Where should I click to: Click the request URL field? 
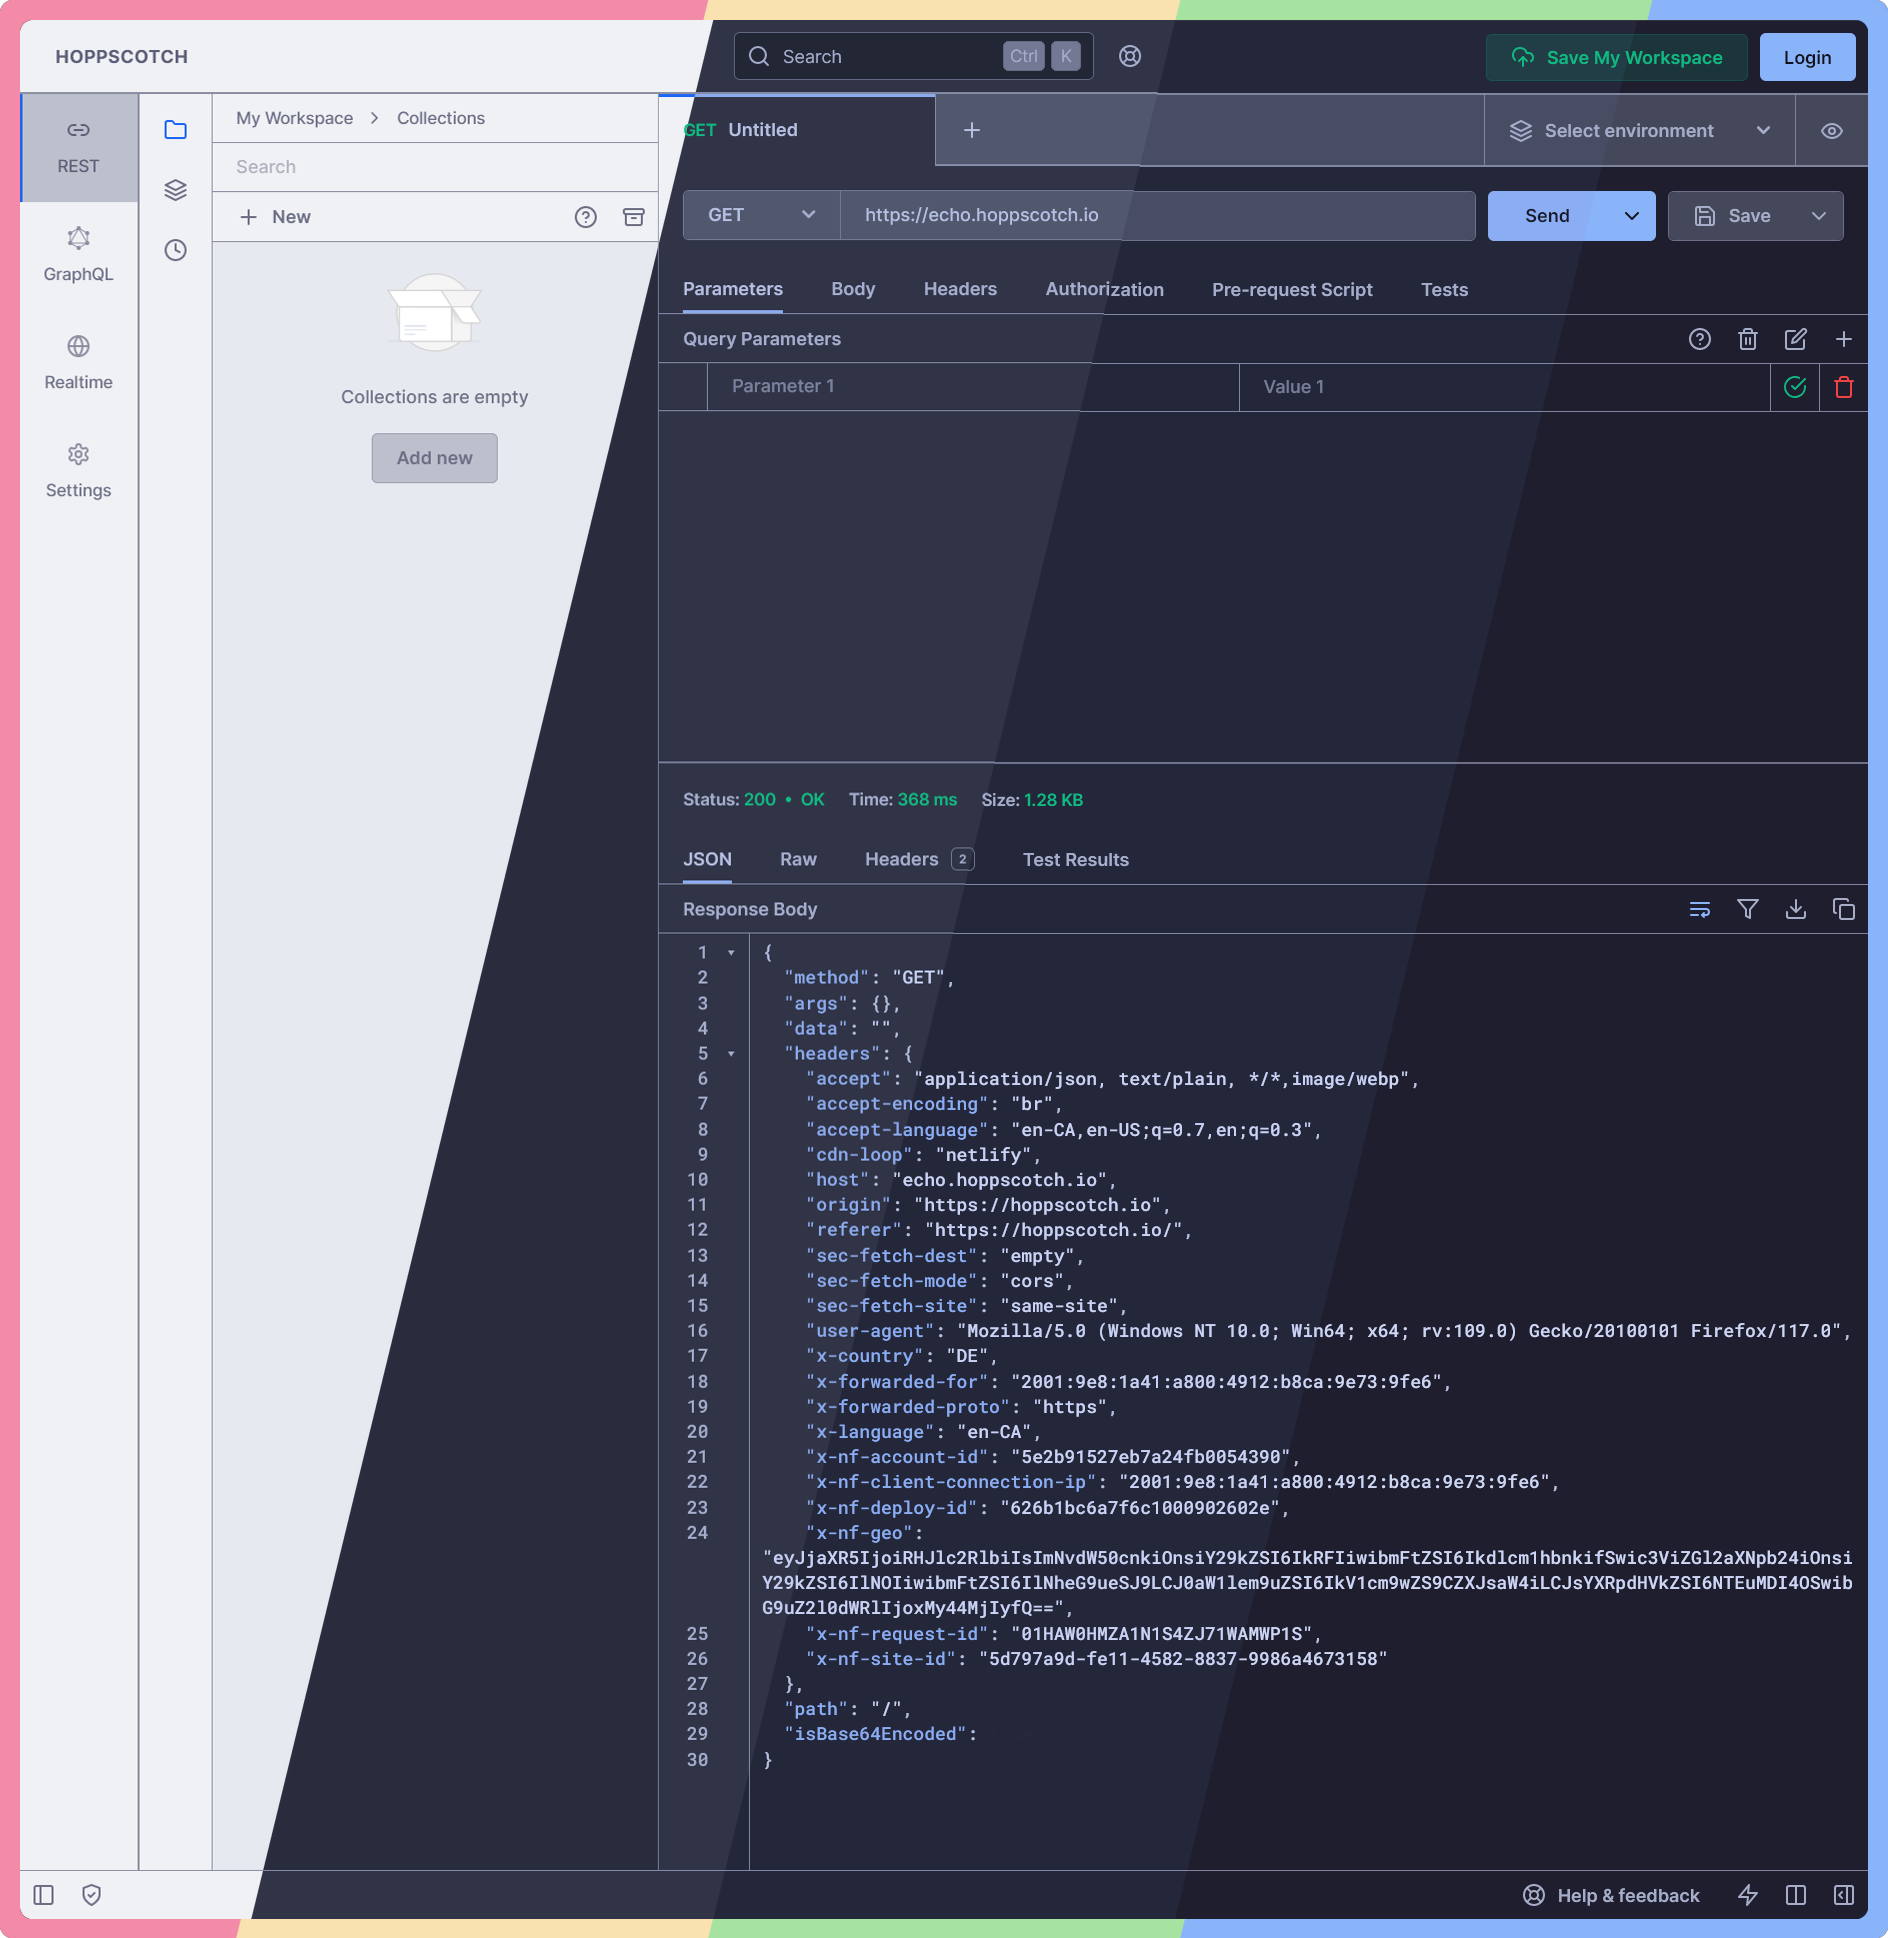click(1158, 215)
